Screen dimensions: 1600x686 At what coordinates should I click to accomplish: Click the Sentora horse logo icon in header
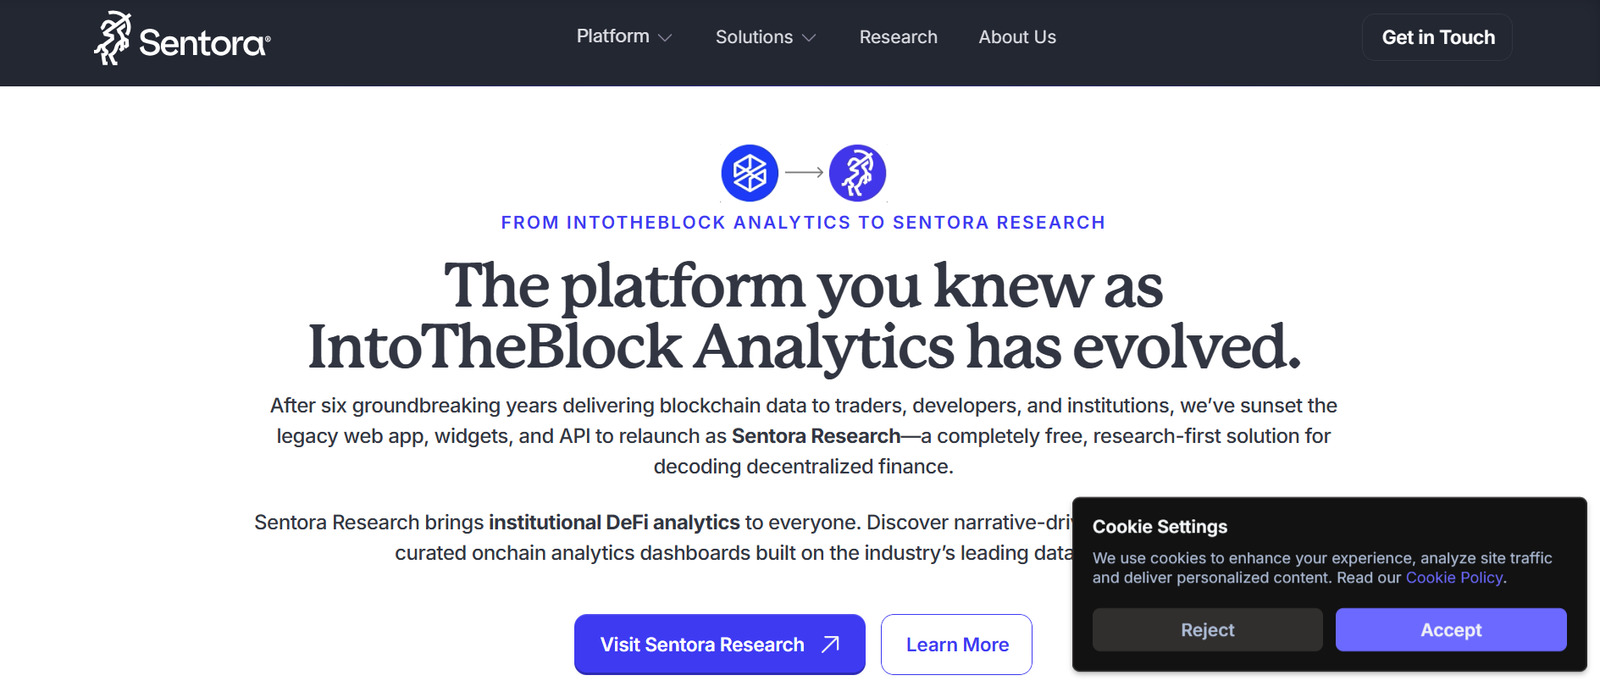(x=113, y=39)
